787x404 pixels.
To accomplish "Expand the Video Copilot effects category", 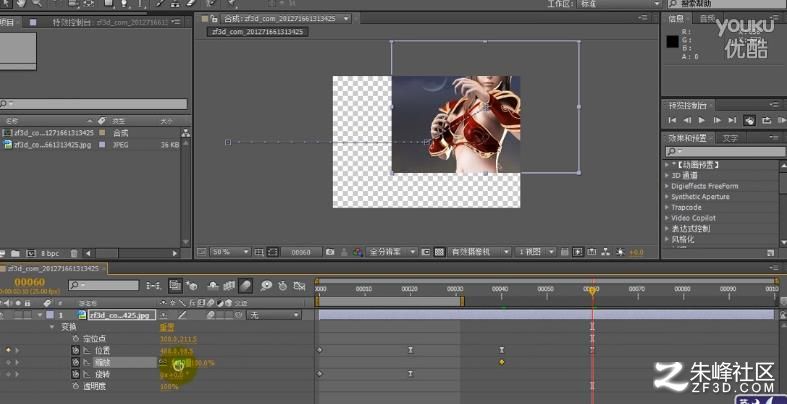I will (x=667, y=218).
